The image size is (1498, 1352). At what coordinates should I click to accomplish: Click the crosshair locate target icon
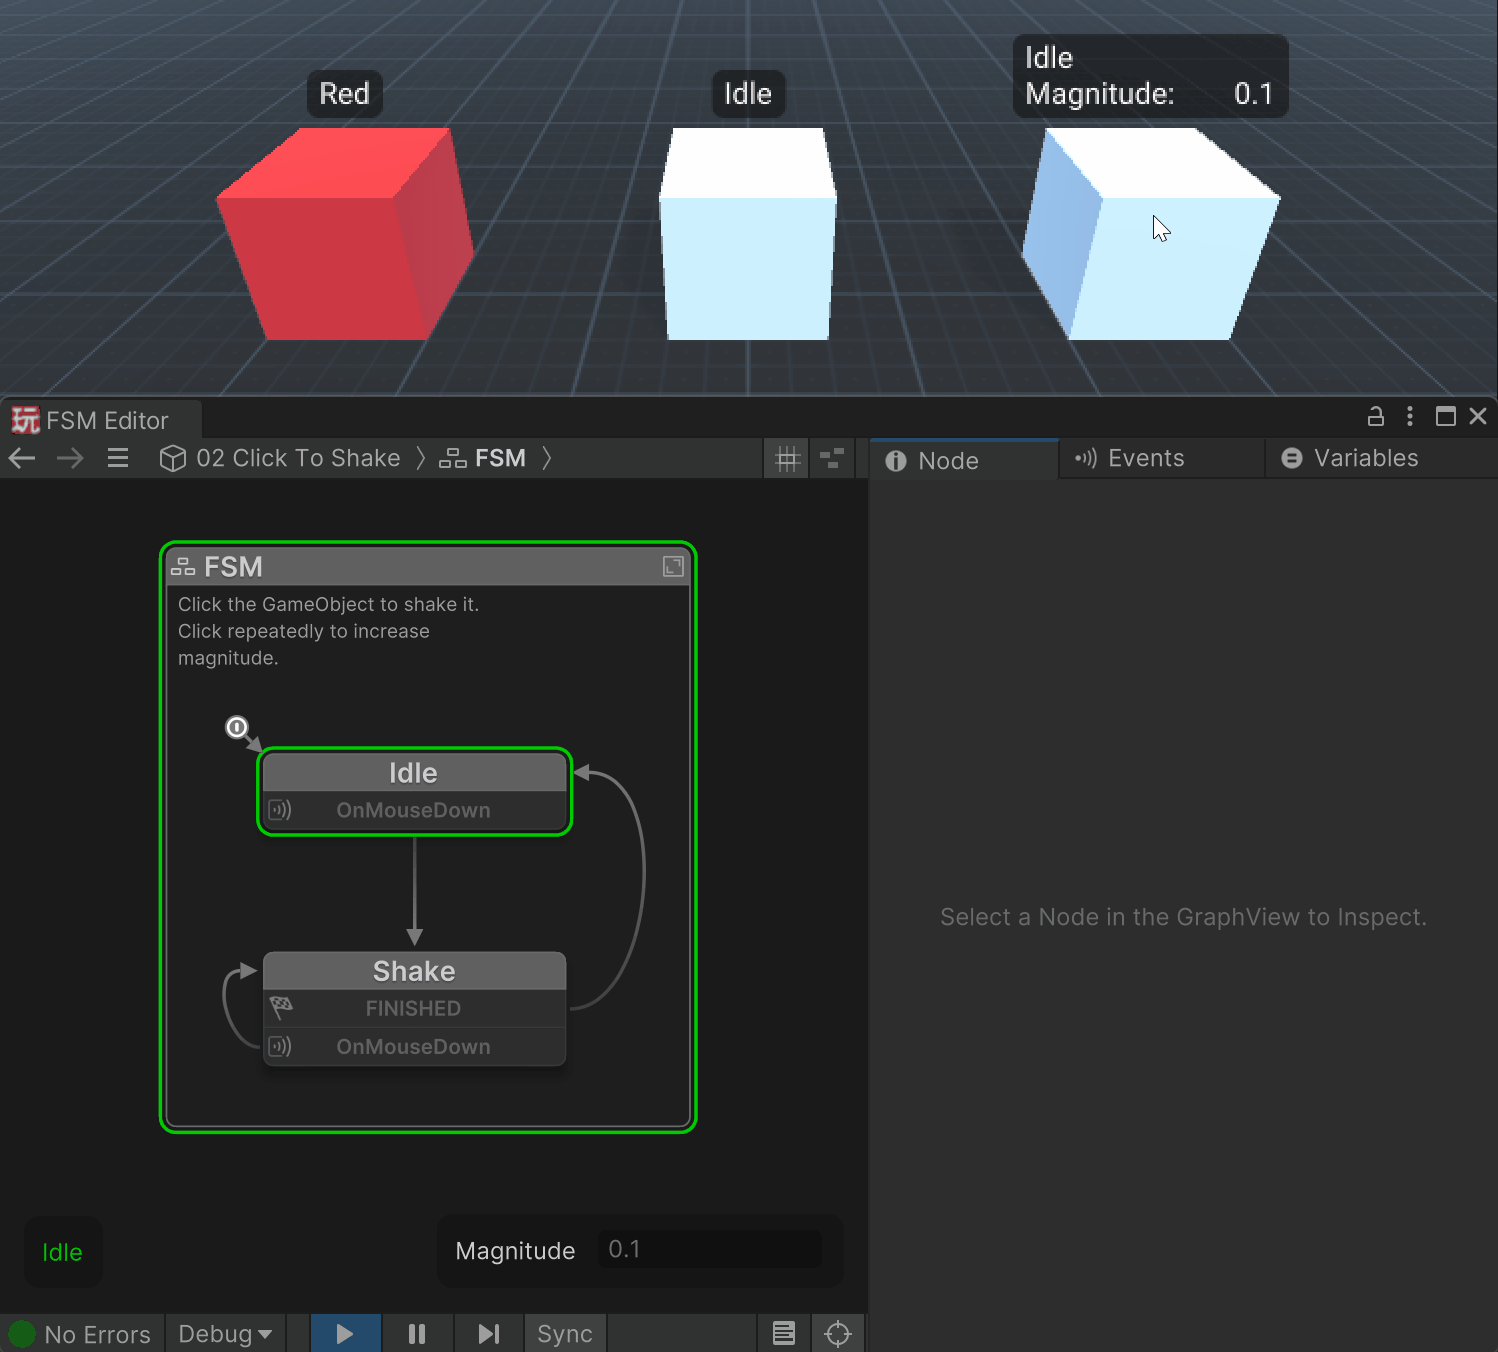point(838,1333)
